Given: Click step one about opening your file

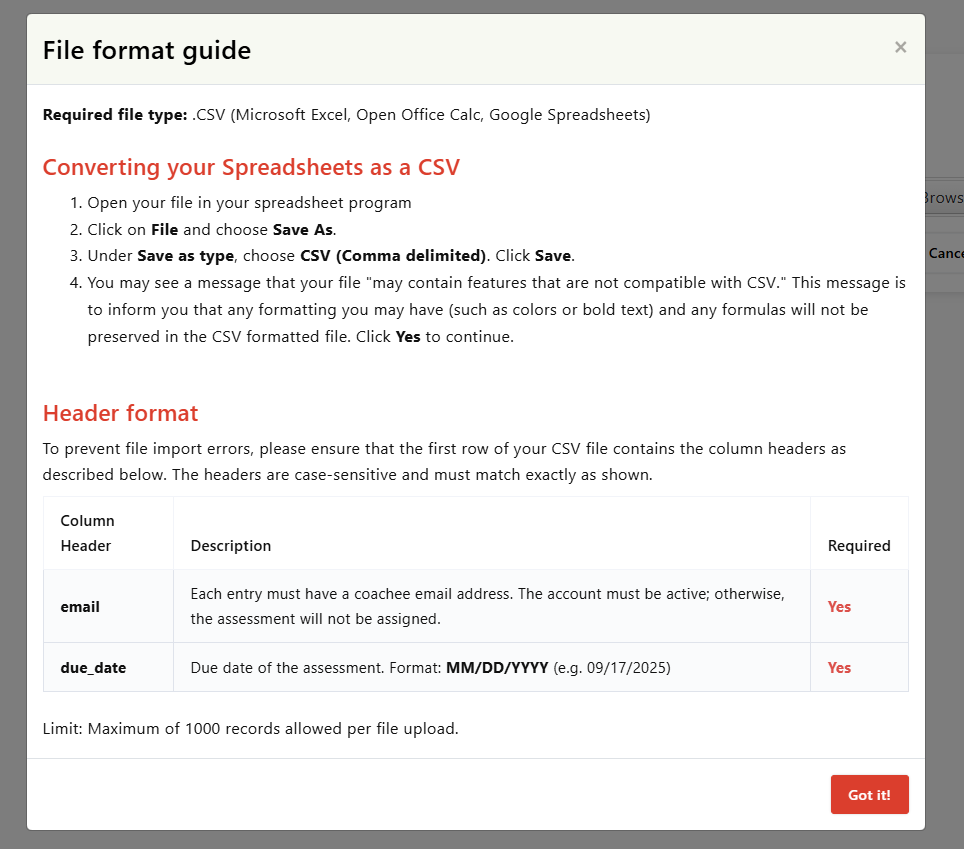Looking at the screenshot, I should (249, 202).
